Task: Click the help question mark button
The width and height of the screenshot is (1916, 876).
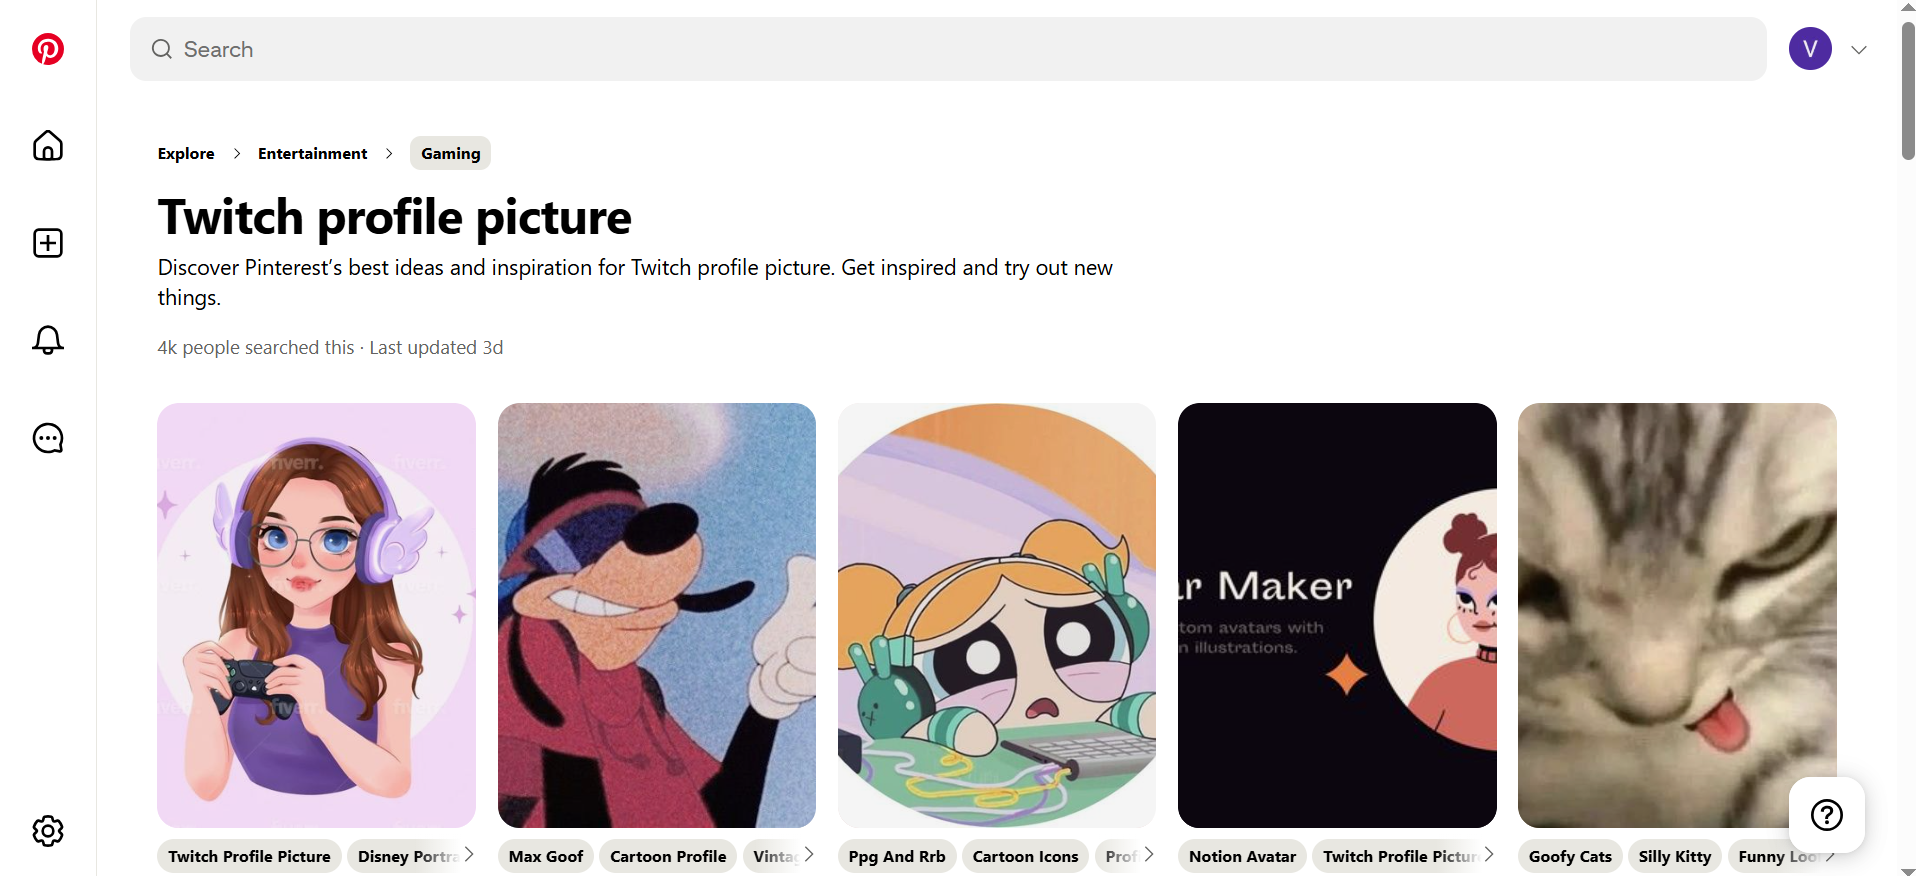Action: tap(1826, 815)
